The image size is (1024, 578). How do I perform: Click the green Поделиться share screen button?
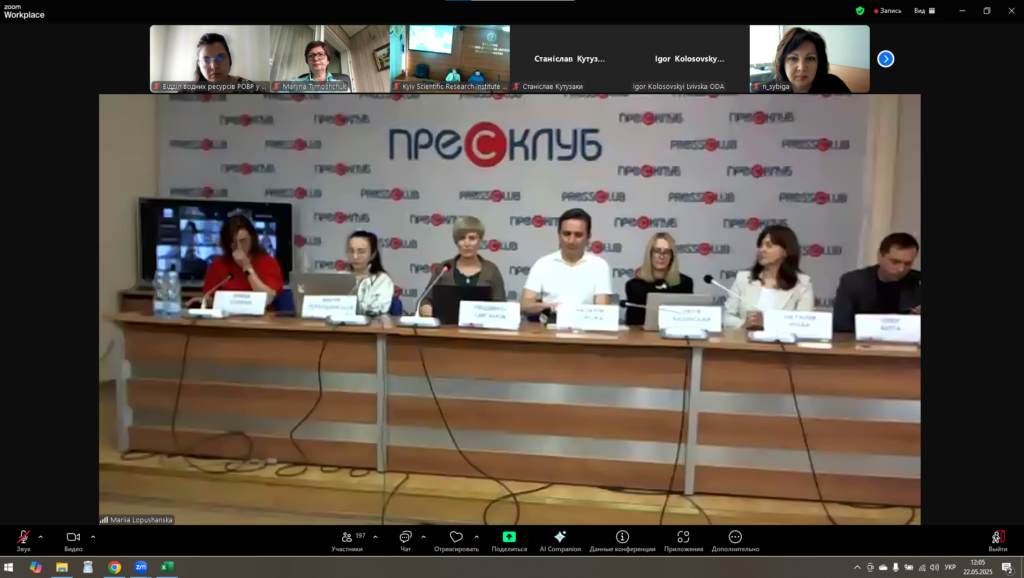click(x=509, y=540)
